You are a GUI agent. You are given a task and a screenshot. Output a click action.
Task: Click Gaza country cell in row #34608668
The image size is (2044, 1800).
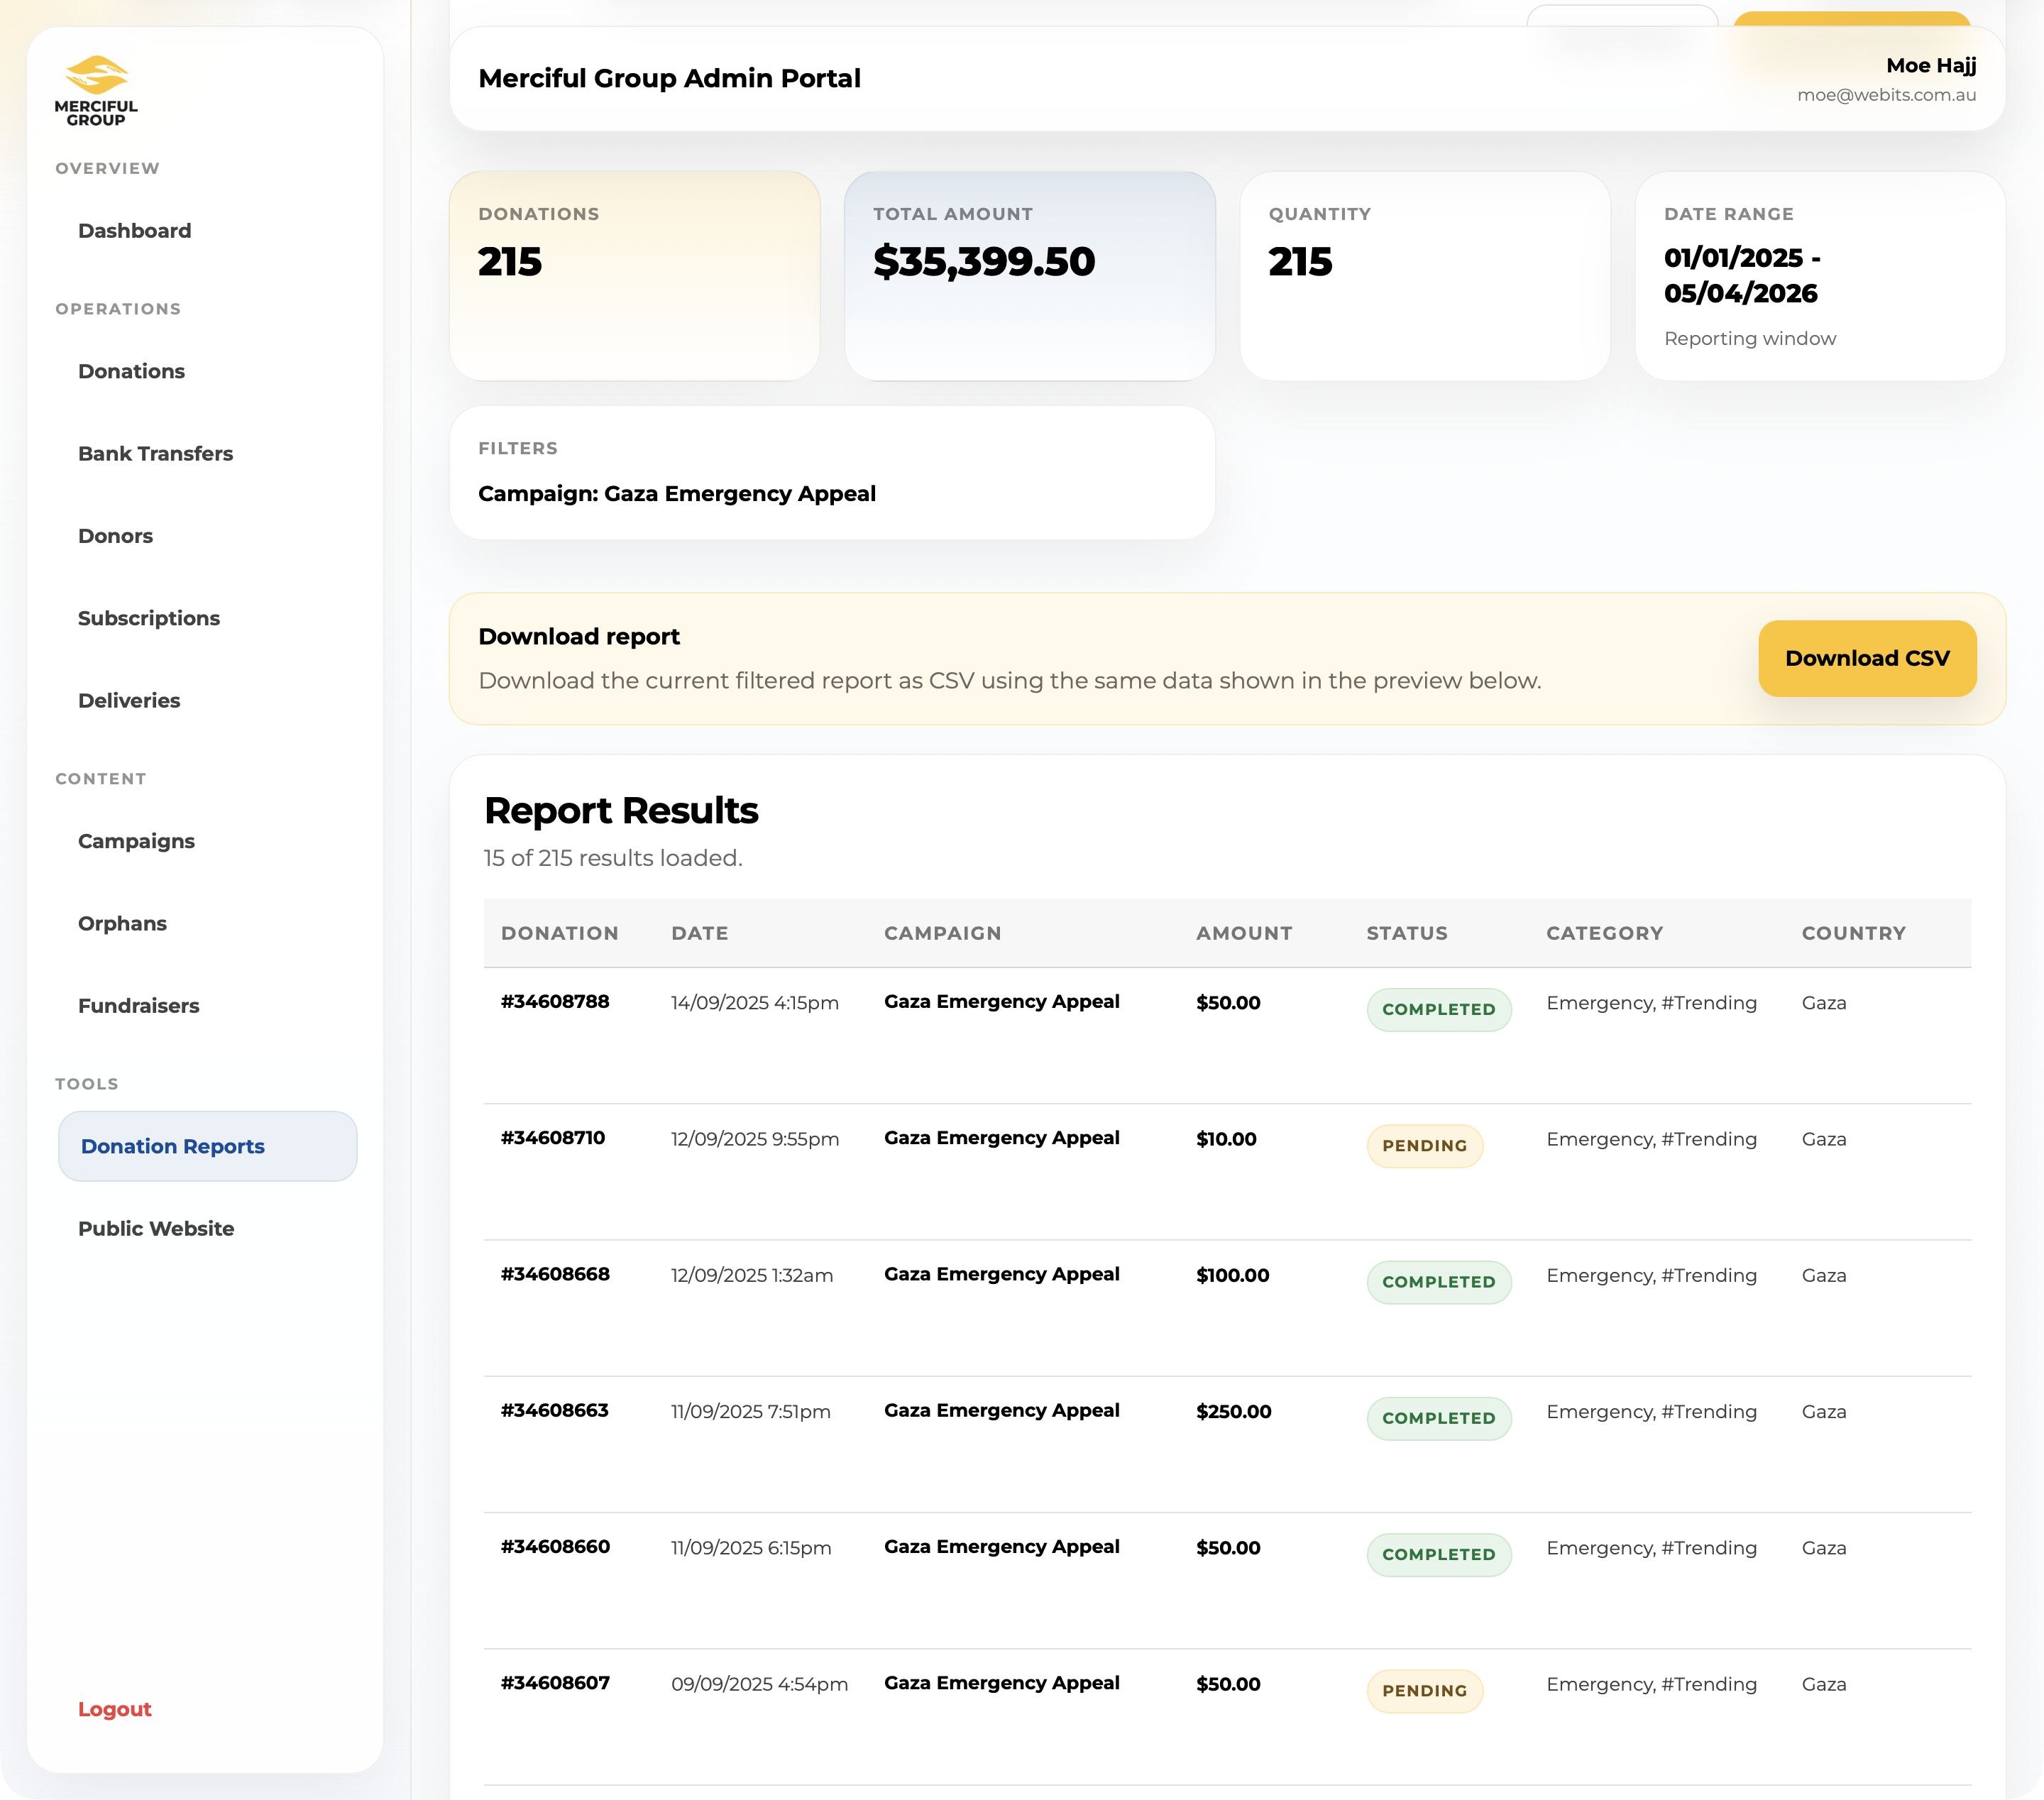[1824, 1275]
